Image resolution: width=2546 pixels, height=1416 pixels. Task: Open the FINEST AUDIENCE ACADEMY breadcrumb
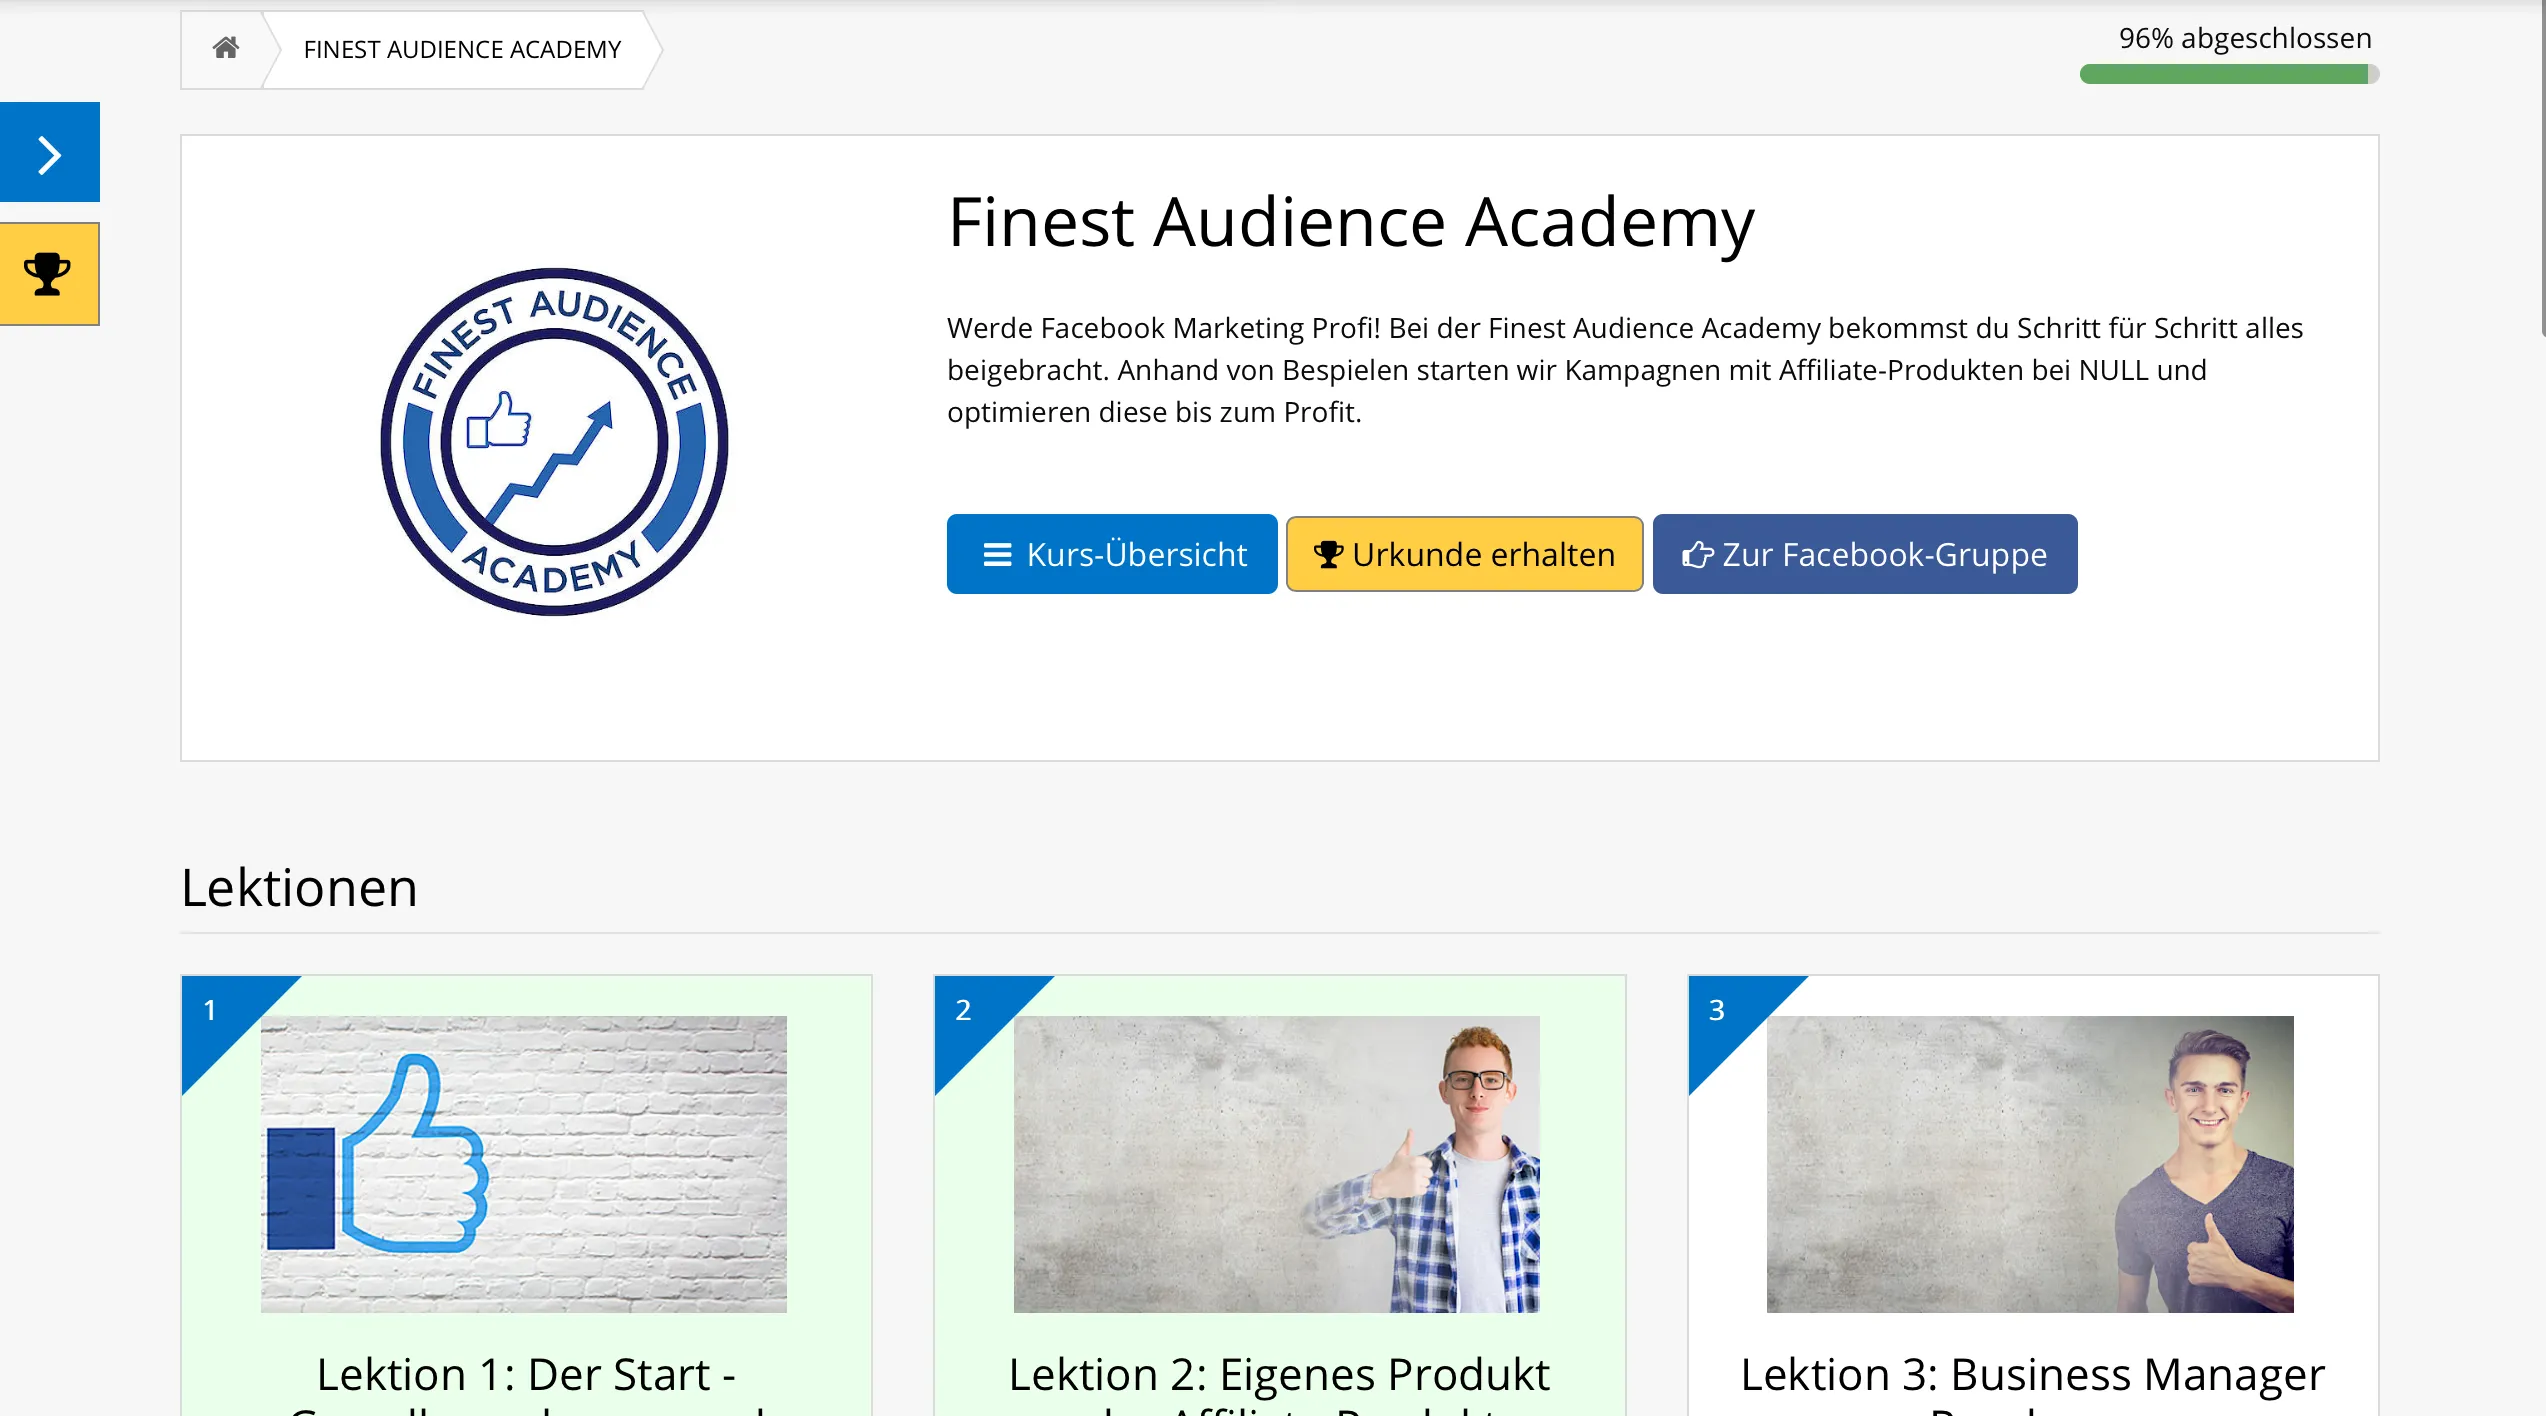click(x=462, y=49)
